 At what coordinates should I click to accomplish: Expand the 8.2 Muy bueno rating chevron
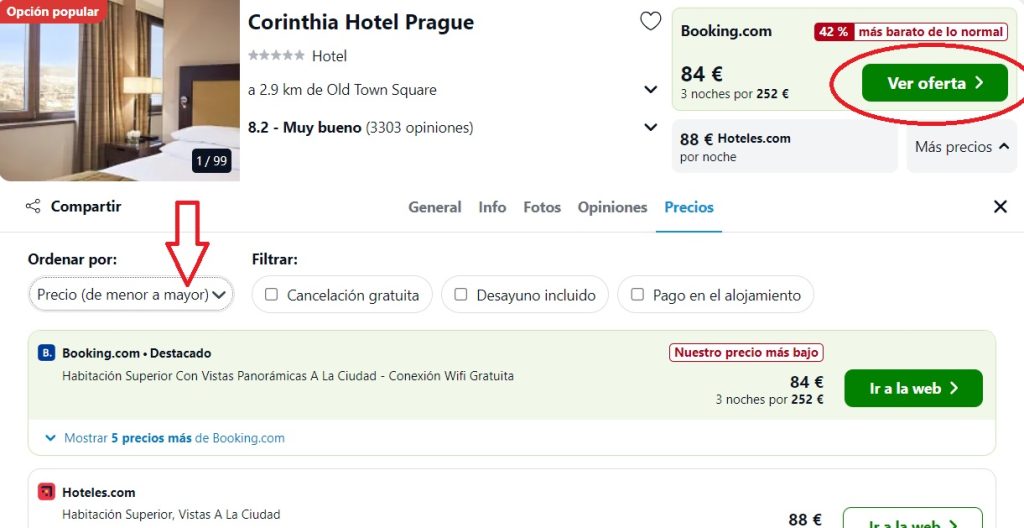click(x=650, y=127)
